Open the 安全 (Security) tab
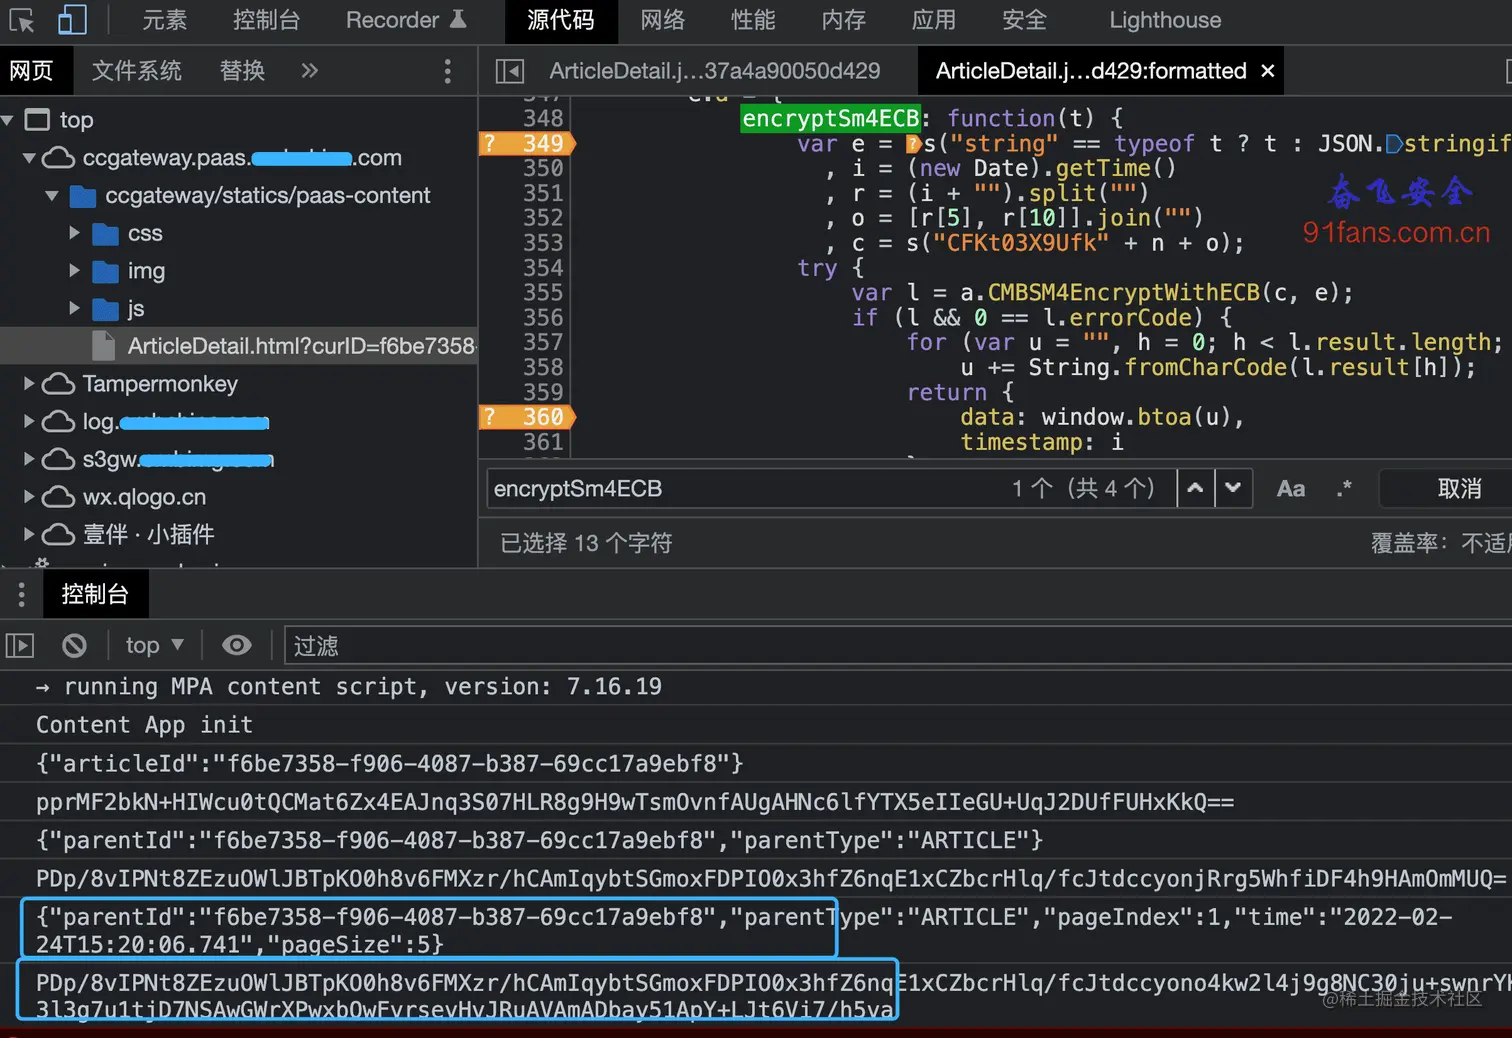This screenshot has width=1512, height=1038. click(1024, 20)
